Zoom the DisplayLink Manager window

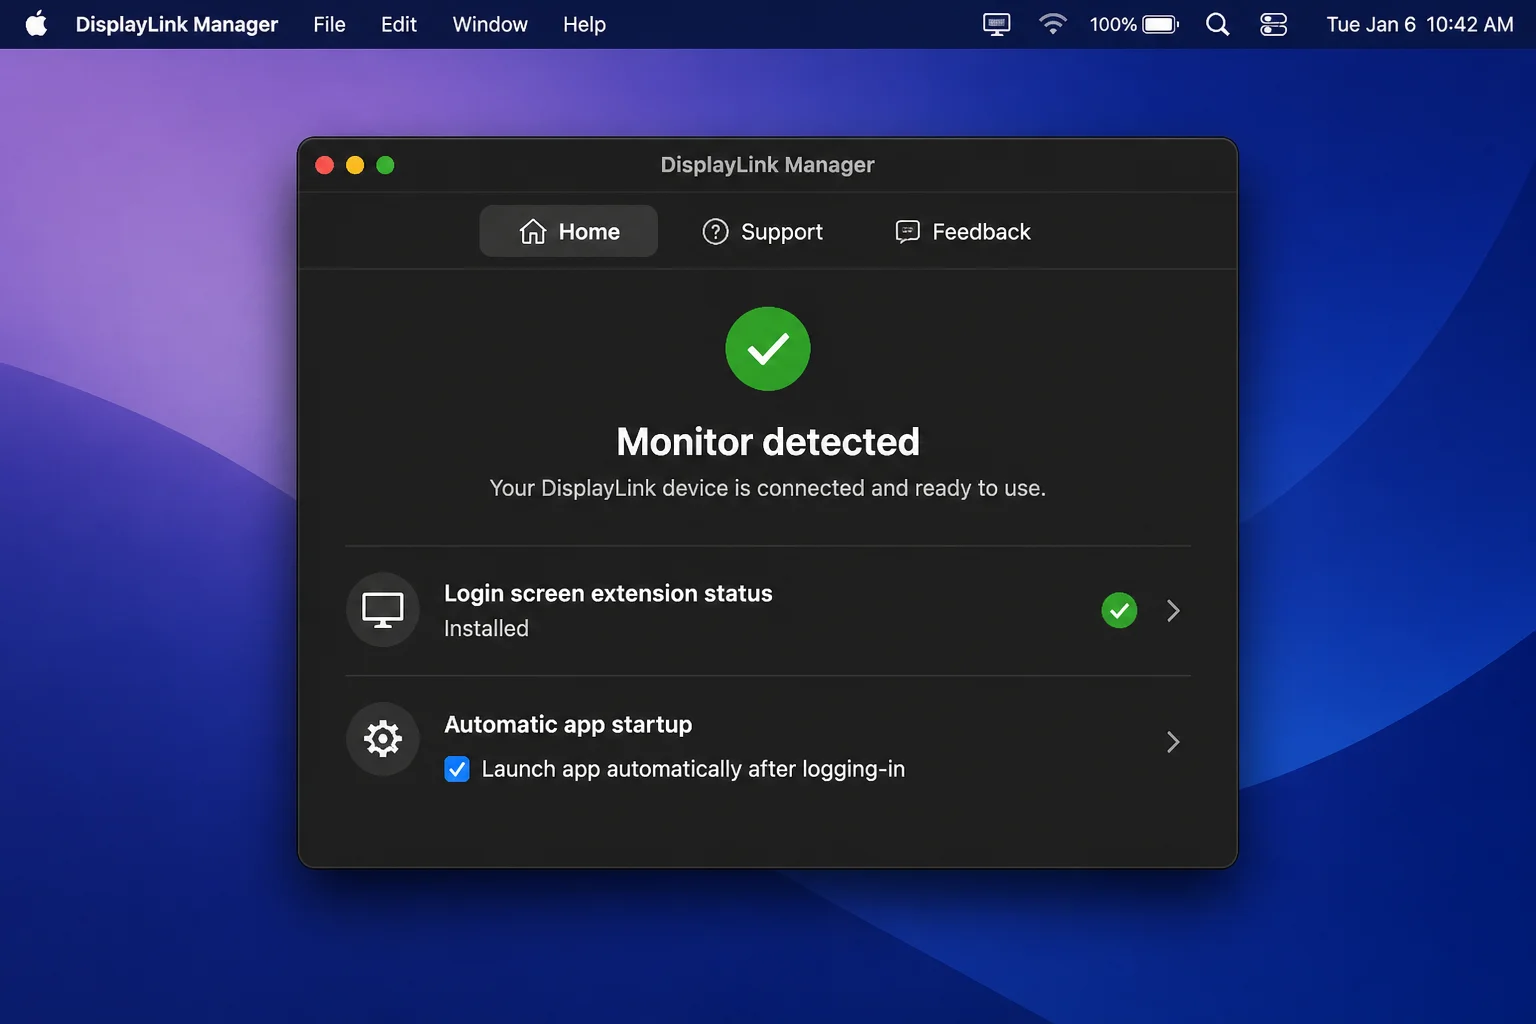coord(385,165)
